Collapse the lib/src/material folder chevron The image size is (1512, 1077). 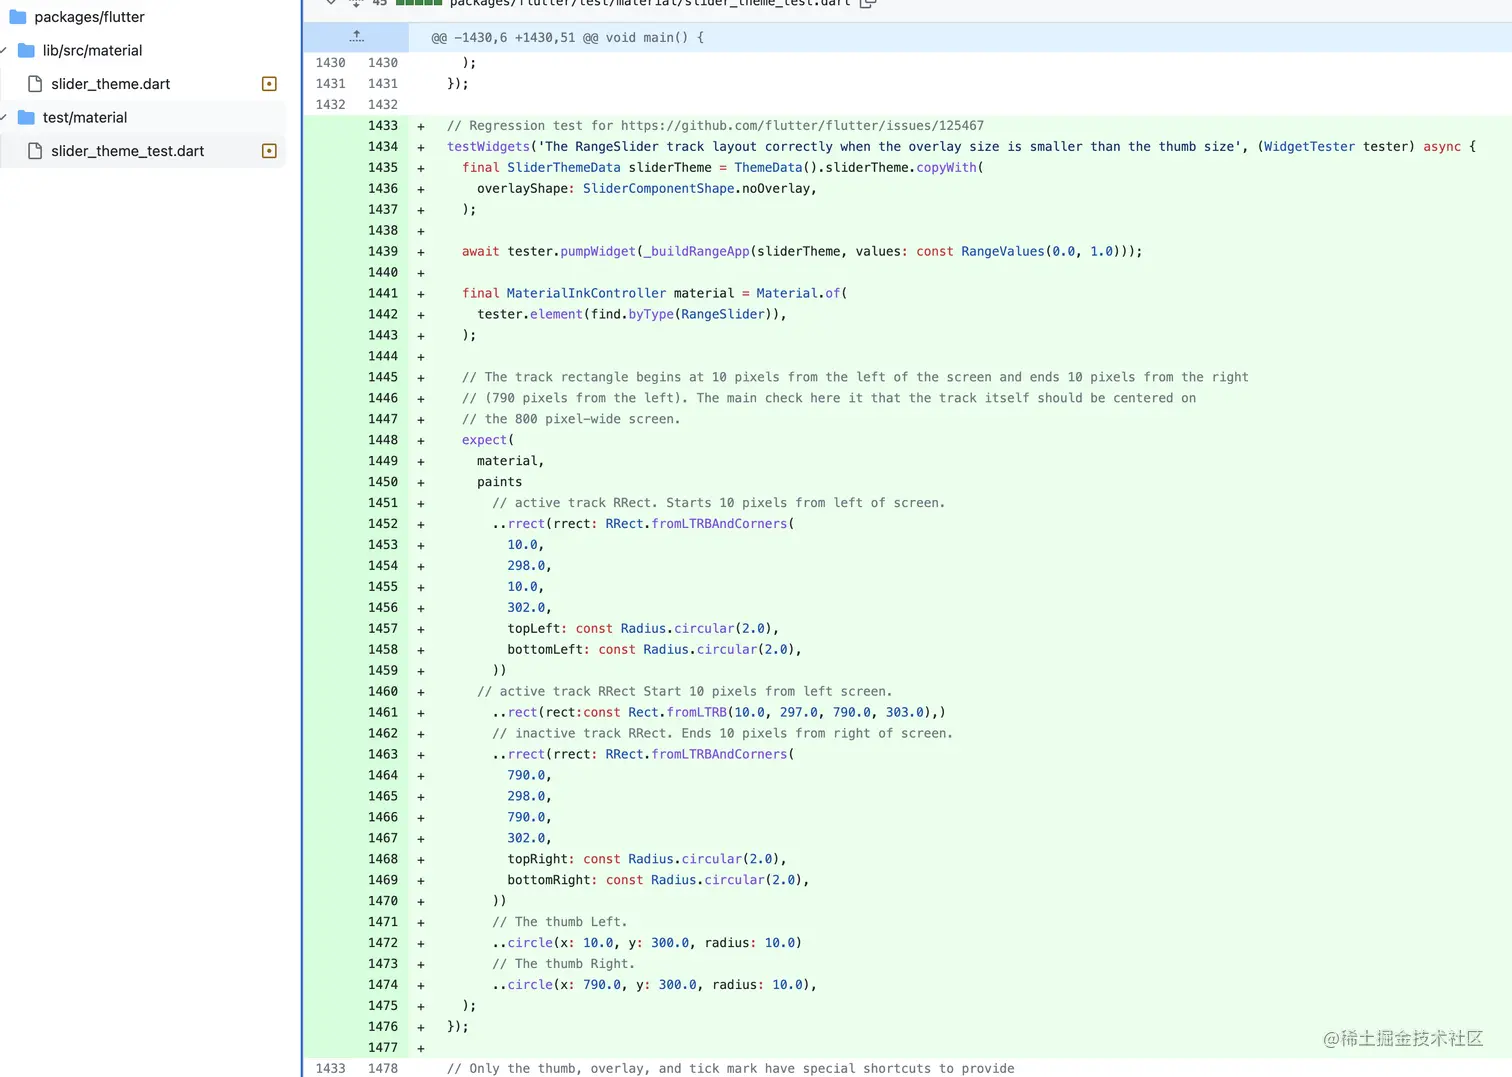pos(4,50)
